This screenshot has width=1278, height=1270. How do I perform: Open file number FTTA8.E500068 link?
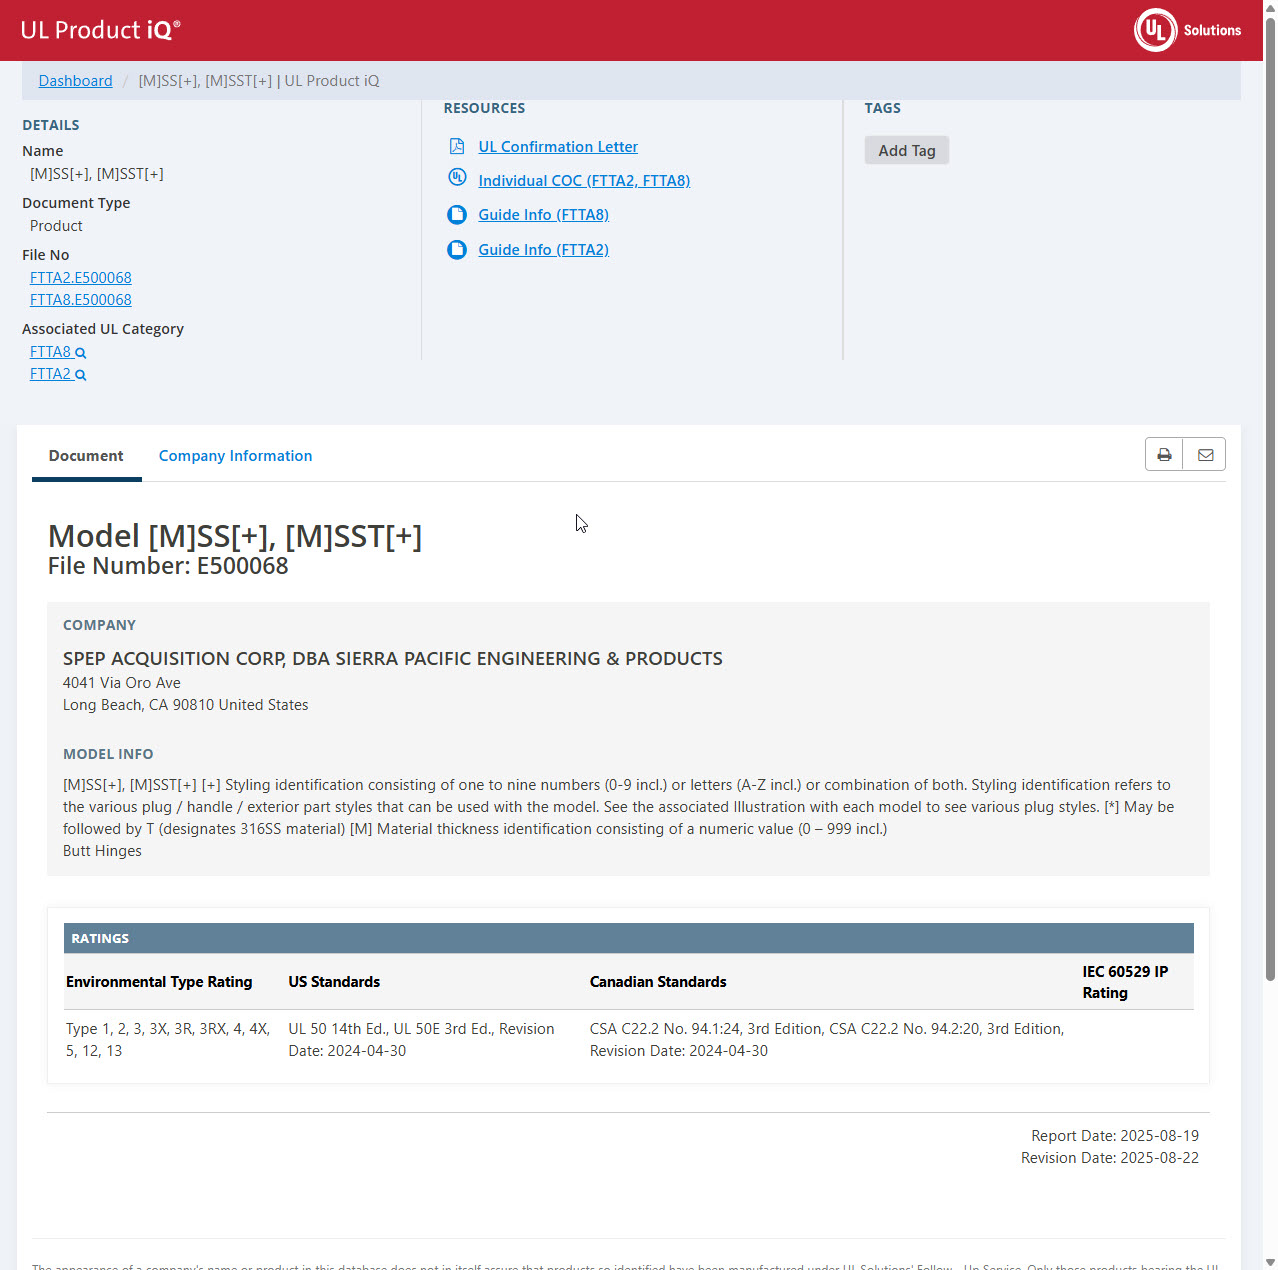[81, 300]
